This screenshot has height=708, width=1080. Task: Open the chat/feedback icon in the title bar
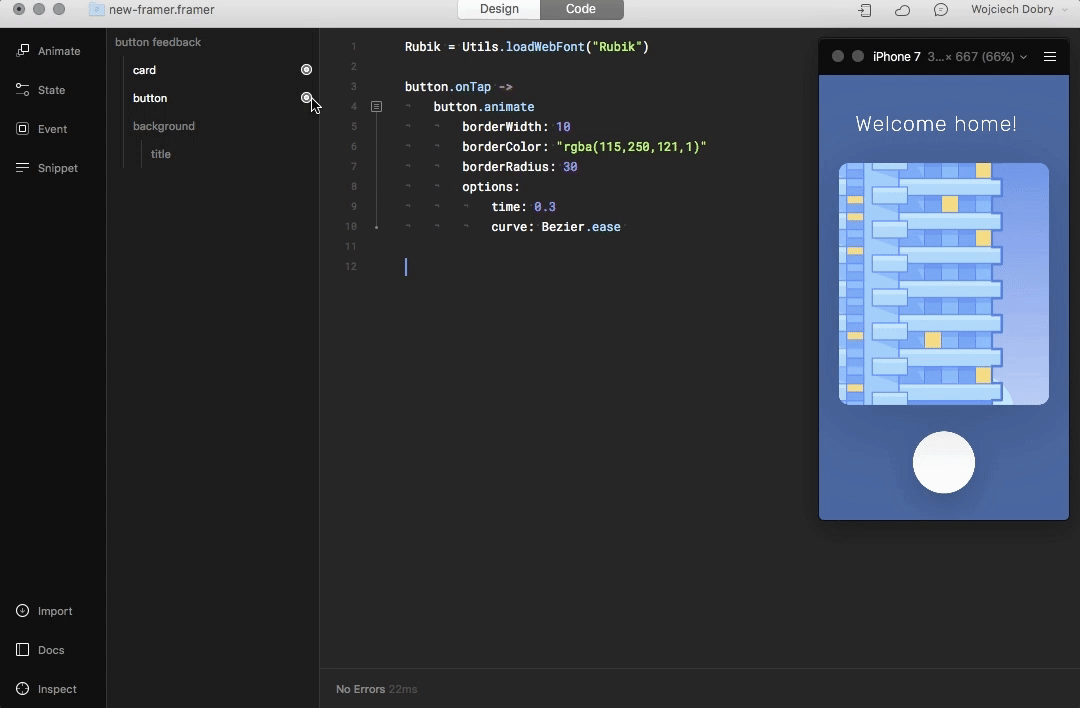tap(940, 9)
